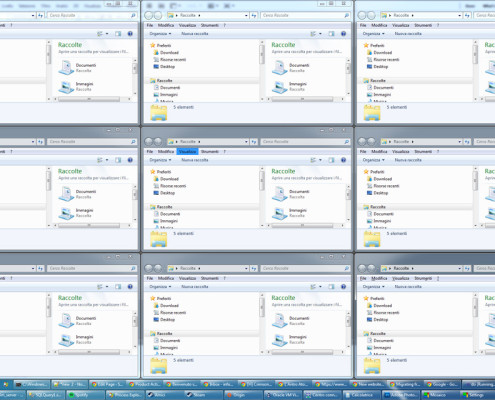Refresh address bar in top-middle window

tap(254, 15)
